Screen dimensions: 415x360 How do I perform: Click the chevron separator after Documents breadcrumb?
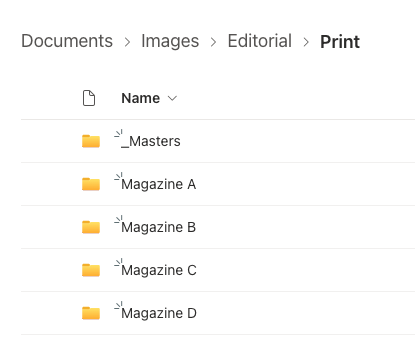tap(127, 42)
